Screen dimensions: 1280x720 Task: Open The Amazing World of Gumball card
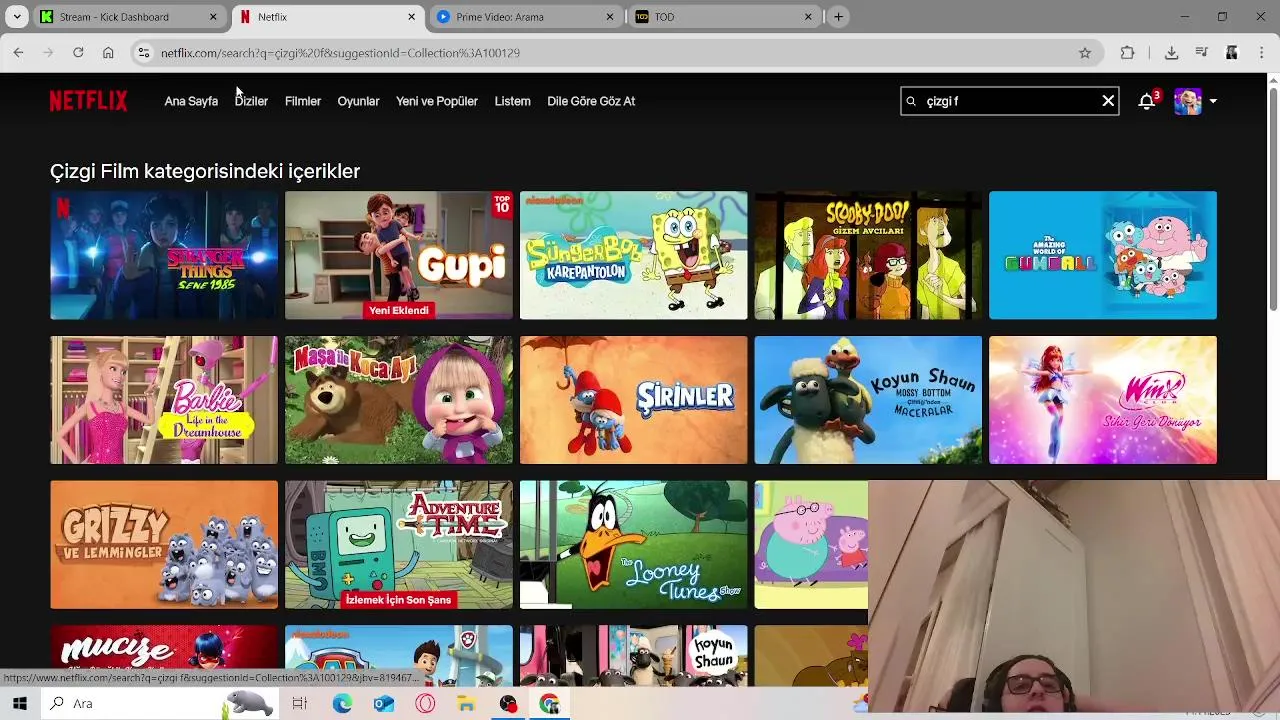pyautogui.click(x=1103, y=255)
